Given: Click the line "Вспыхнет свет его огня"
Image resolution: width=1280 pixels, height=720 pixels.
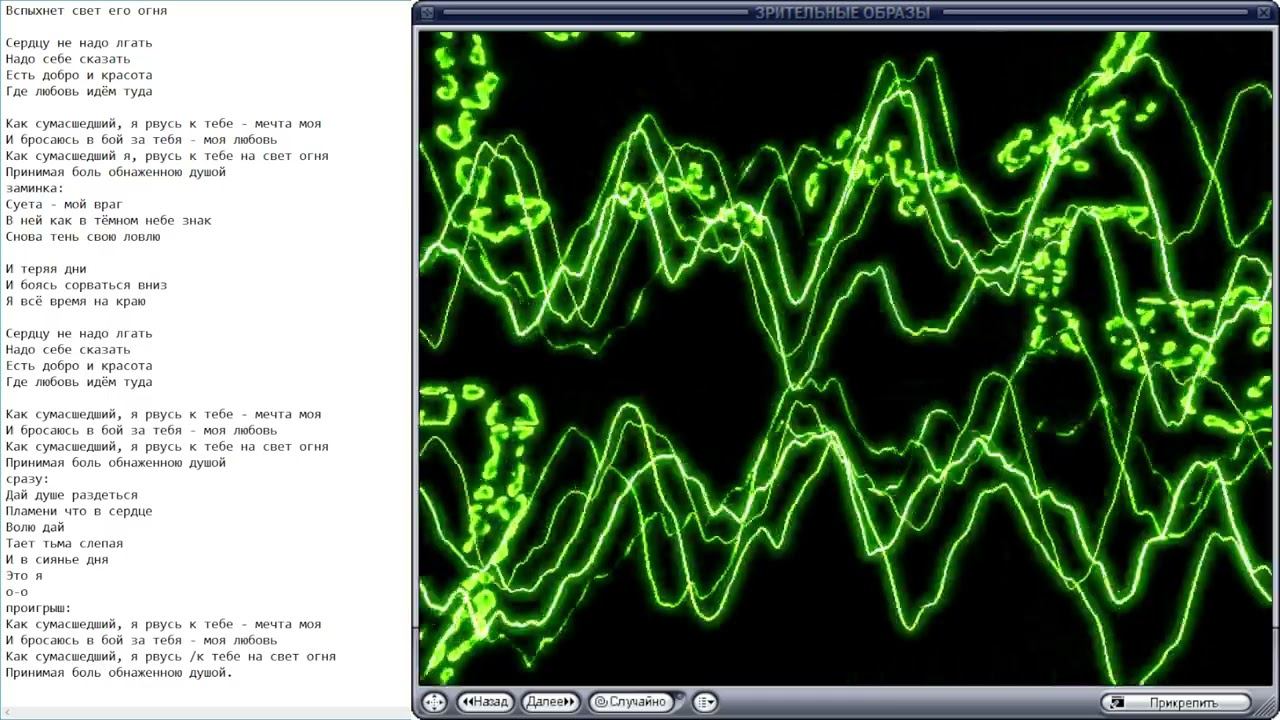Looking at the screenshot, I should (86, 11).
